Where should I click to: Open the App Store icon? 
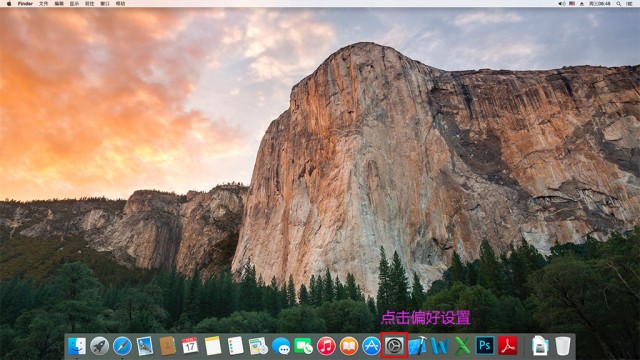[x=371, y=346]
